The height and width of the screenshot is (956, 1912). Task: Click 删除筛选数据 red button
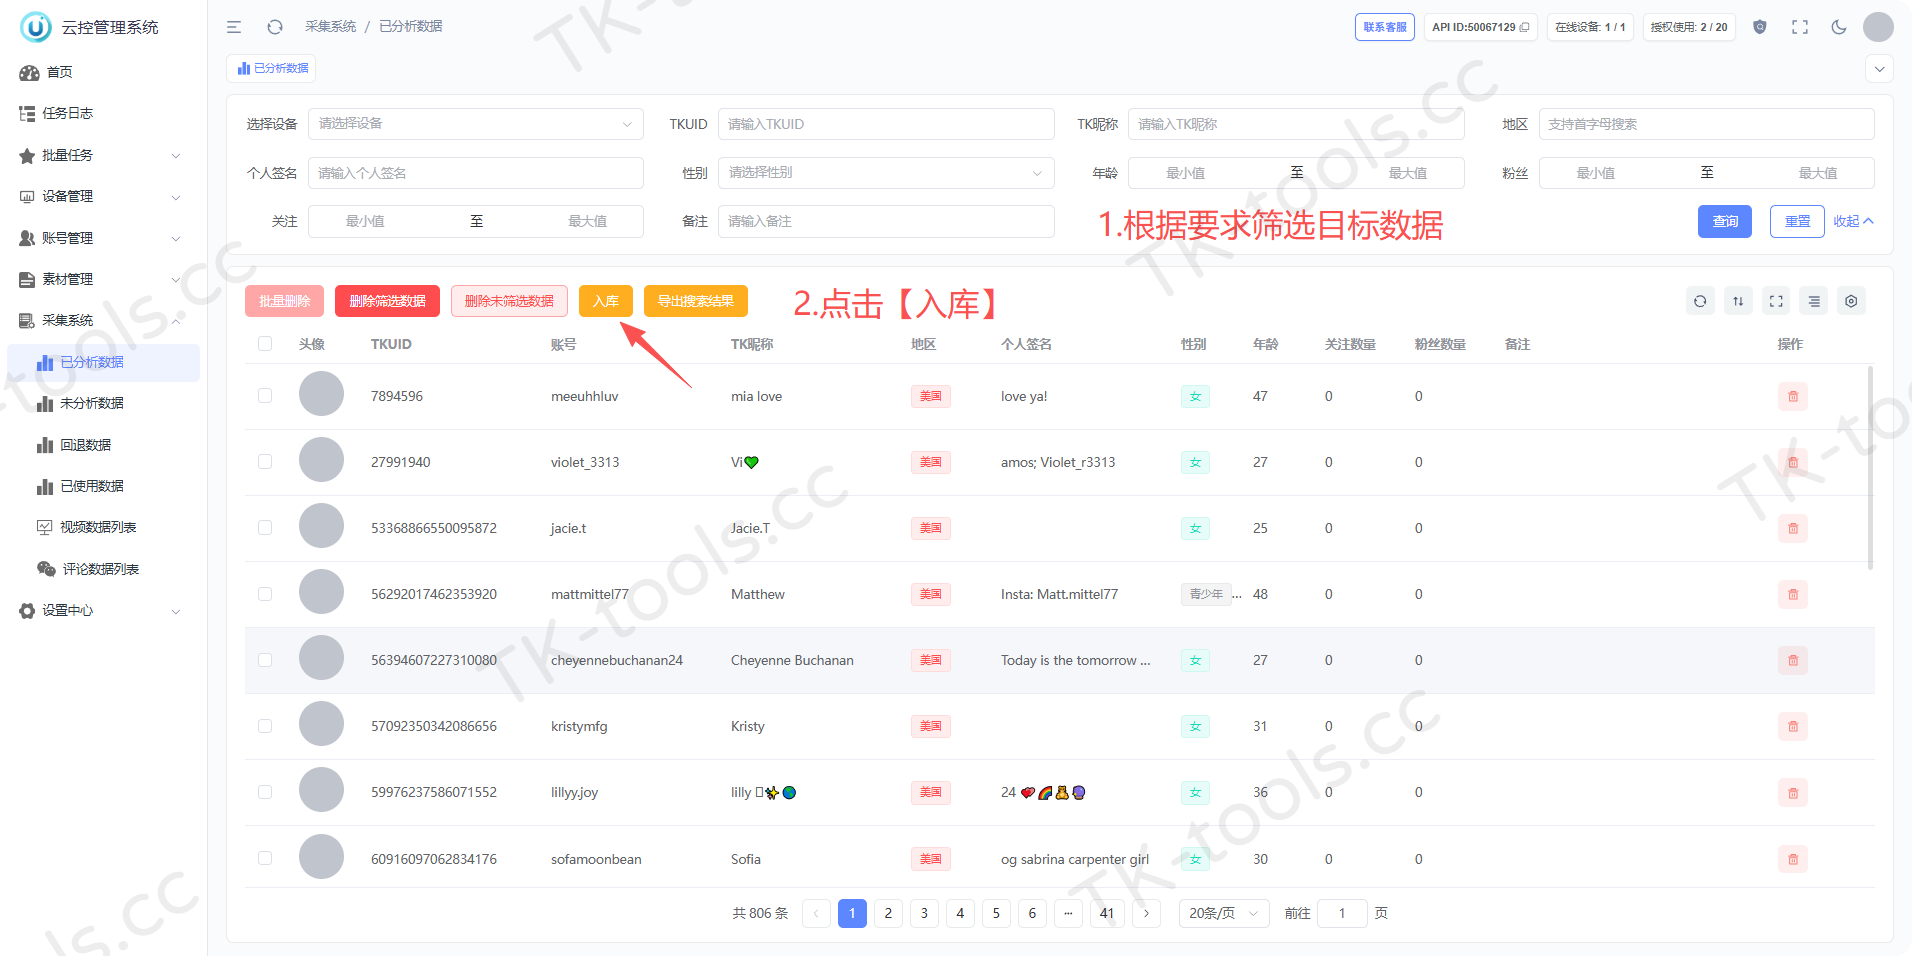[387, 301]
